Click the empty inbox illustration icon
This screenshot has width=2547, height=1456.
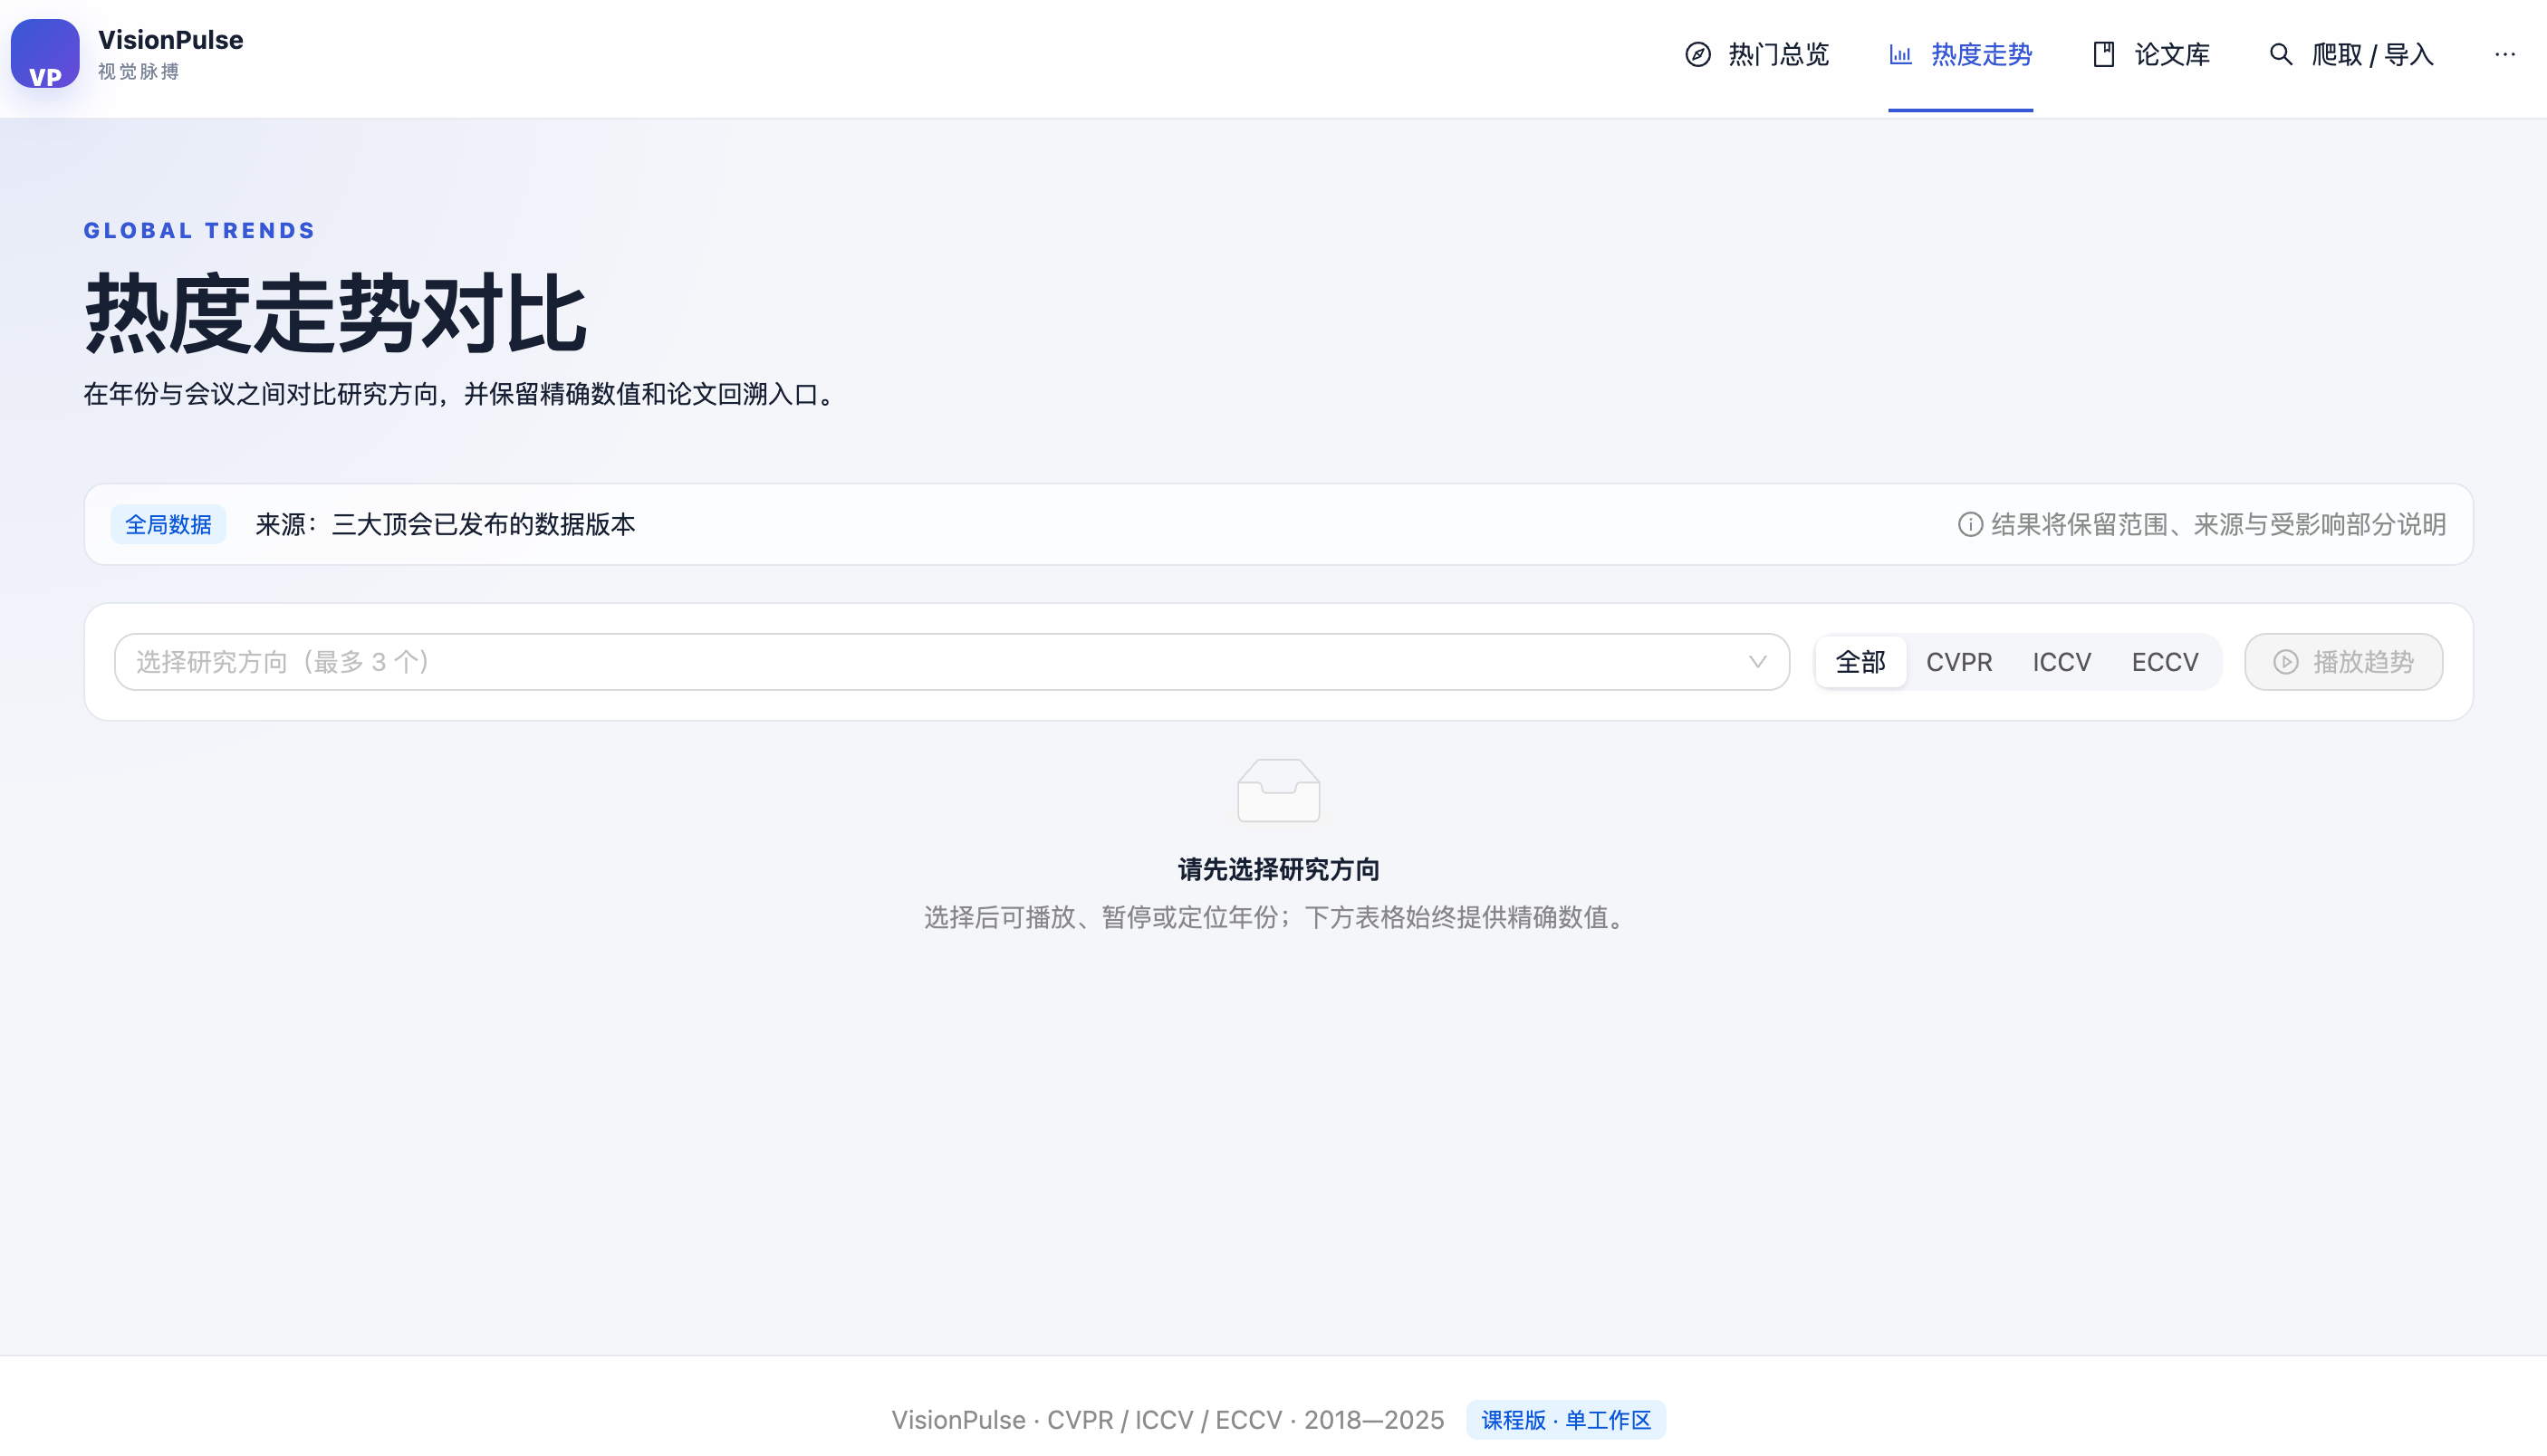[1278, 790]
